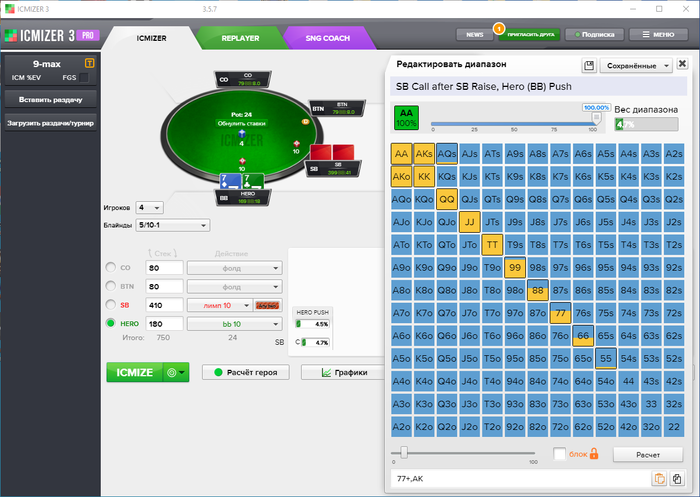Viewport: 700px width, 497px height.
Task: Click the dealer button chip on table
Action: [305, 121]
